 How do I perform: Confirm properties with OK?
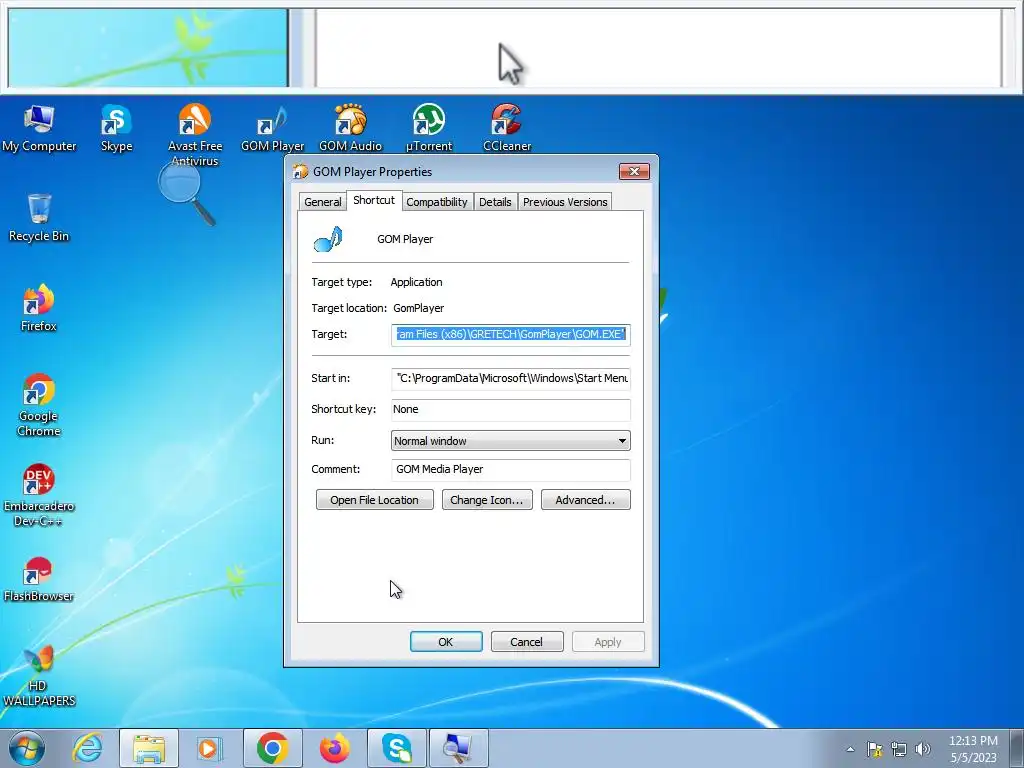click(x=446, y=642)
